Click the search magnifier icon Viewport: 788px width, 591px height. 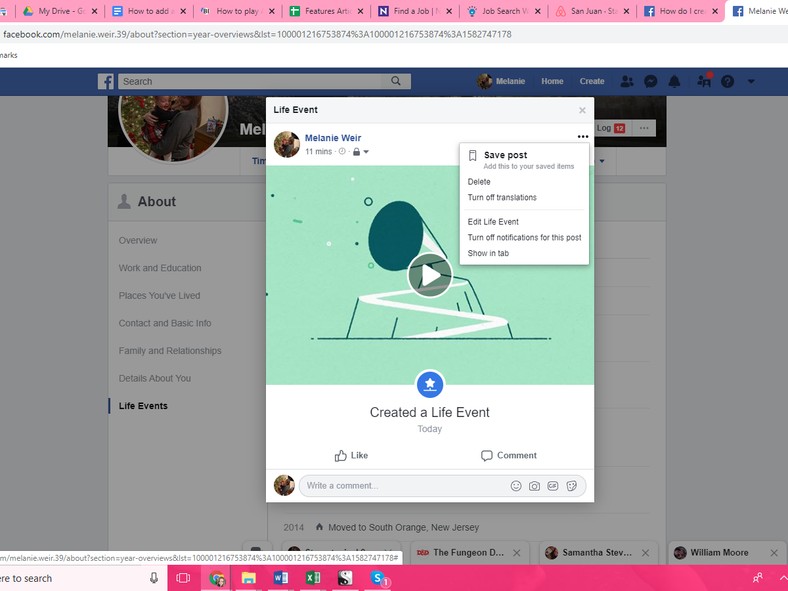coord(396,81)
